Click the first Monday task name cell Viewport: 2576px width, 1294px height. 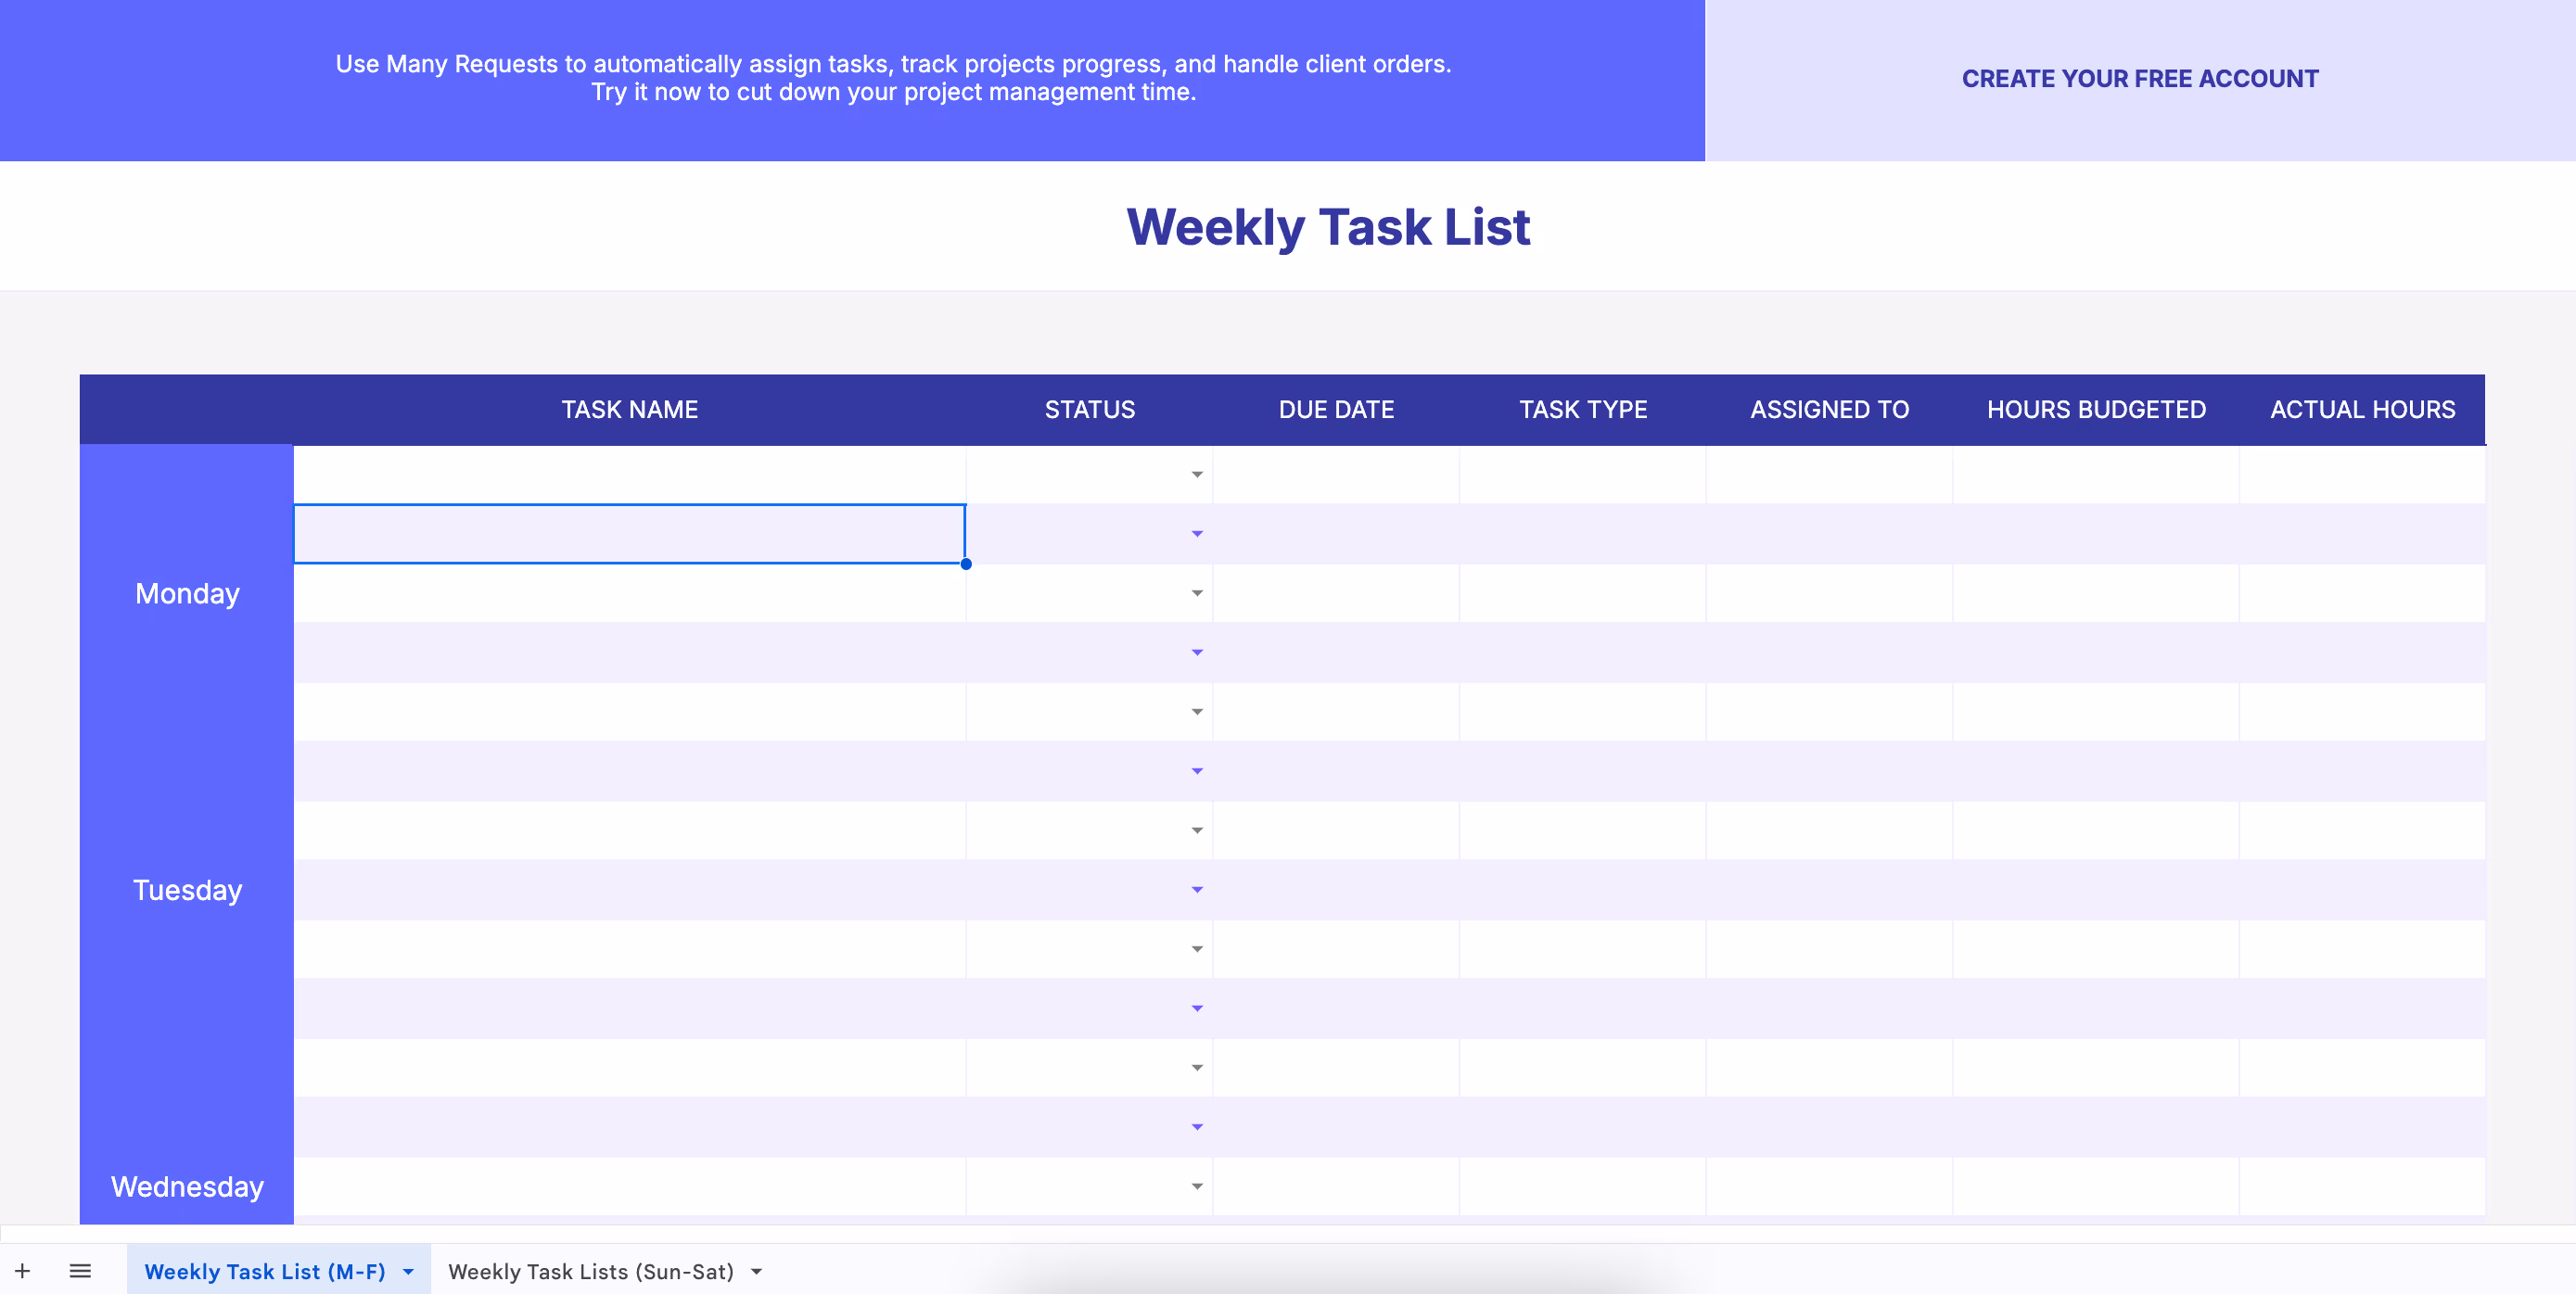click(629, 475)
